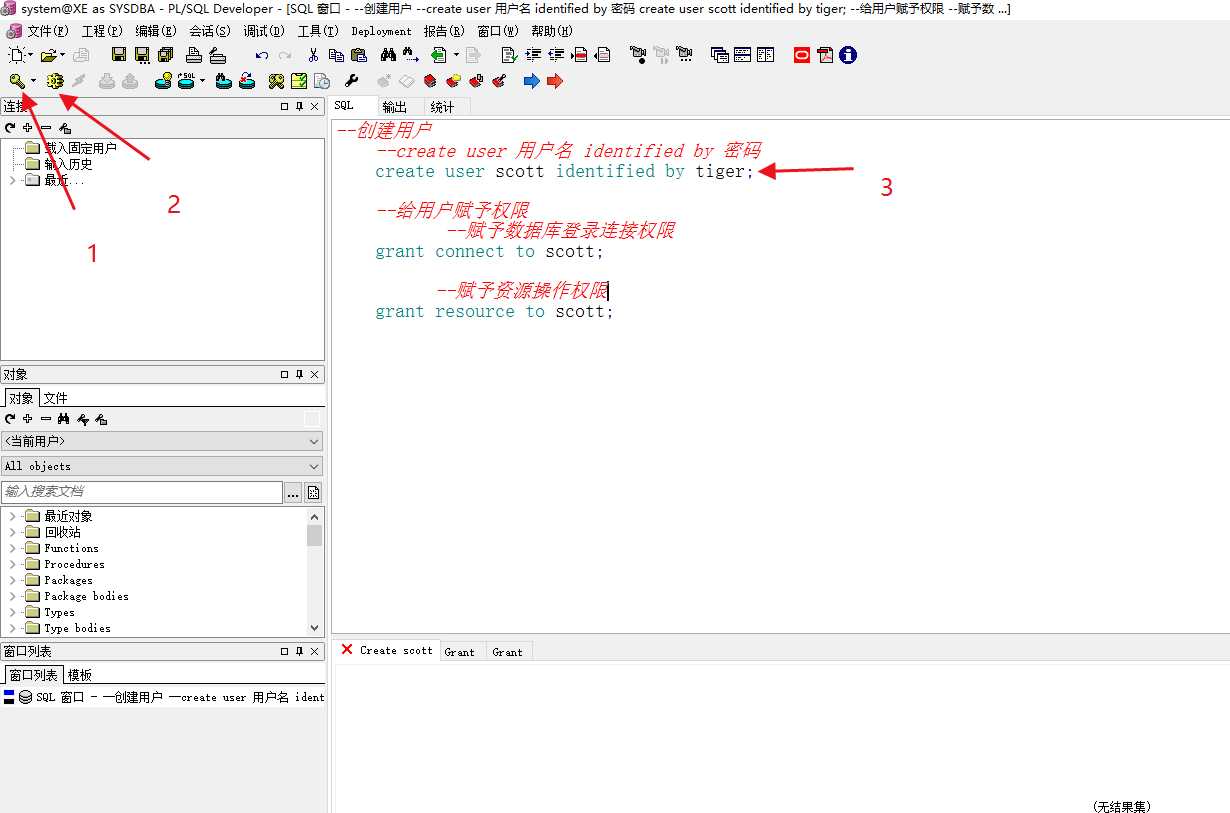Image resolution: width=1230 pixels, height=813 pixels.
Task: Click the red Oracle logo icon
Action: coord(802,55)
